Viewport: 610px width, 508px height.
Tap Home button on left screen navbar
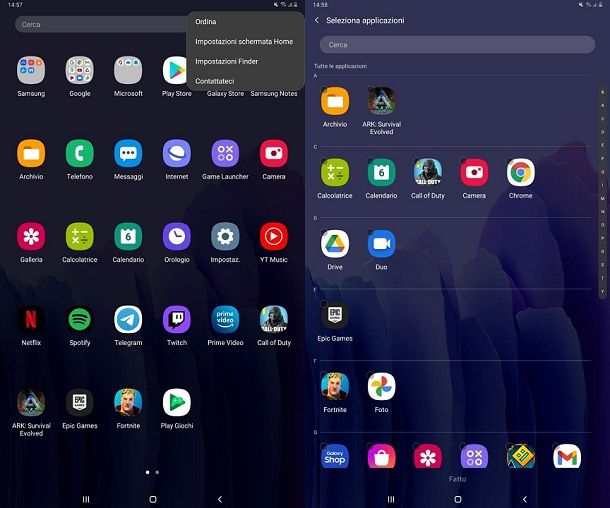[153, 499]
